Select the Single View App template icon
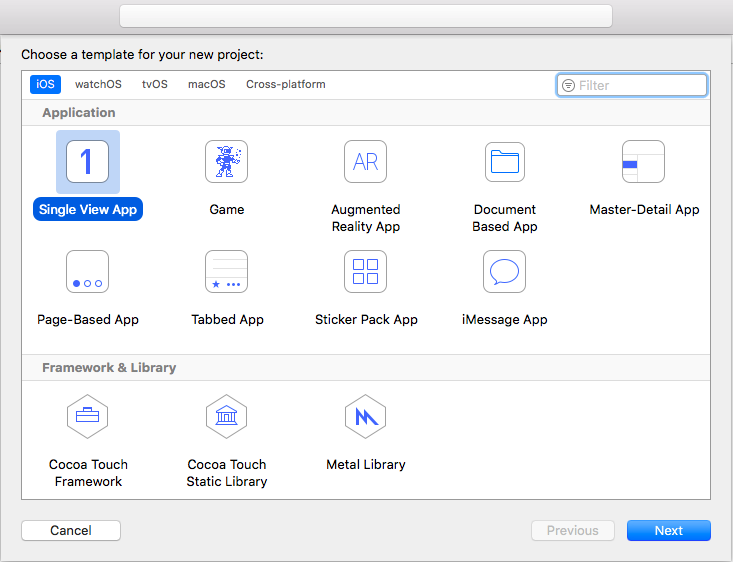733x562 pixels. tap(87, 162)
